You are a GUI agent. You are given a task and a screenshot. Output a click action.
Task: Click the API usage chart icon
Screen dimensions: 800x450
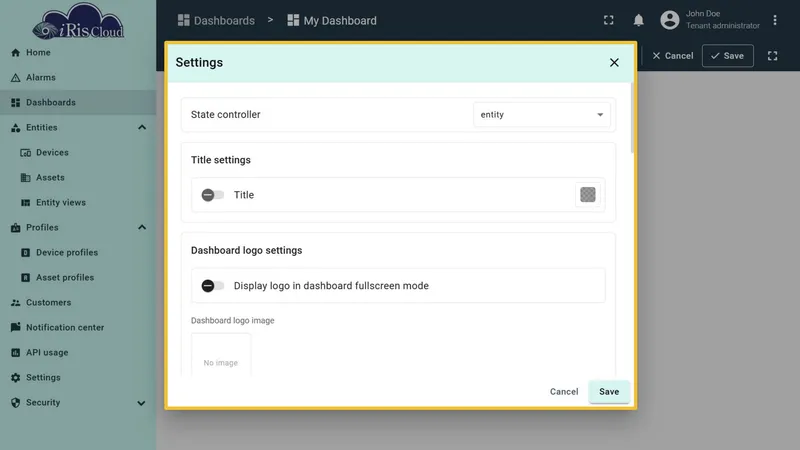pos(15,353)
